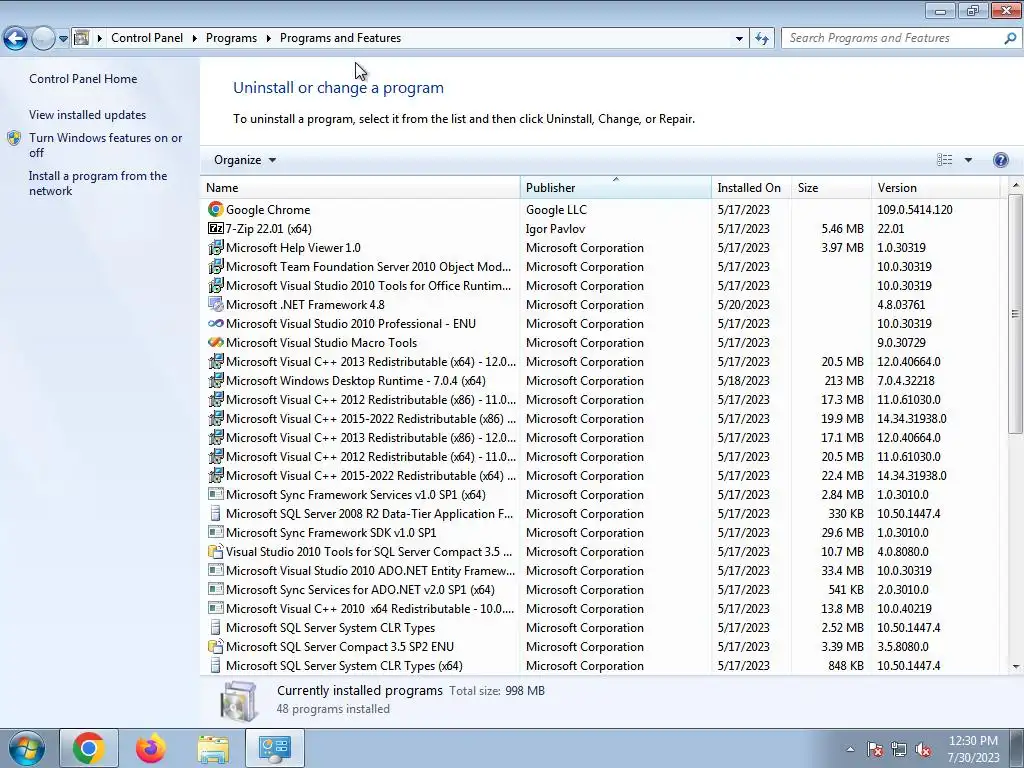Viewport: 1024px width, 768px height.
Task: Click SQL Server Compact 3.5 SP2 ENU icon
Action: 216,646
